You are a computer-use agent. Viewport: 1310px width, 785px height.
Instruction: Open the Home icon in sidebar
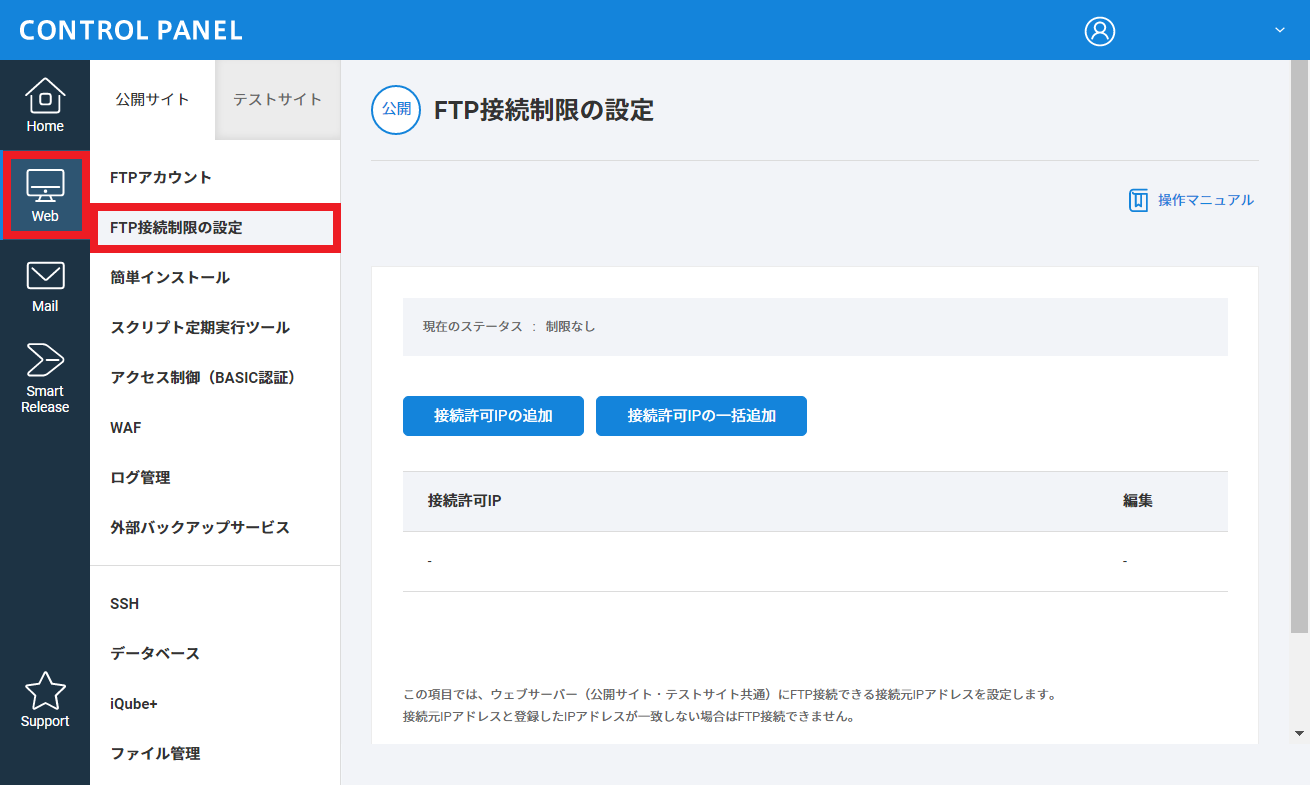point(45,97)
